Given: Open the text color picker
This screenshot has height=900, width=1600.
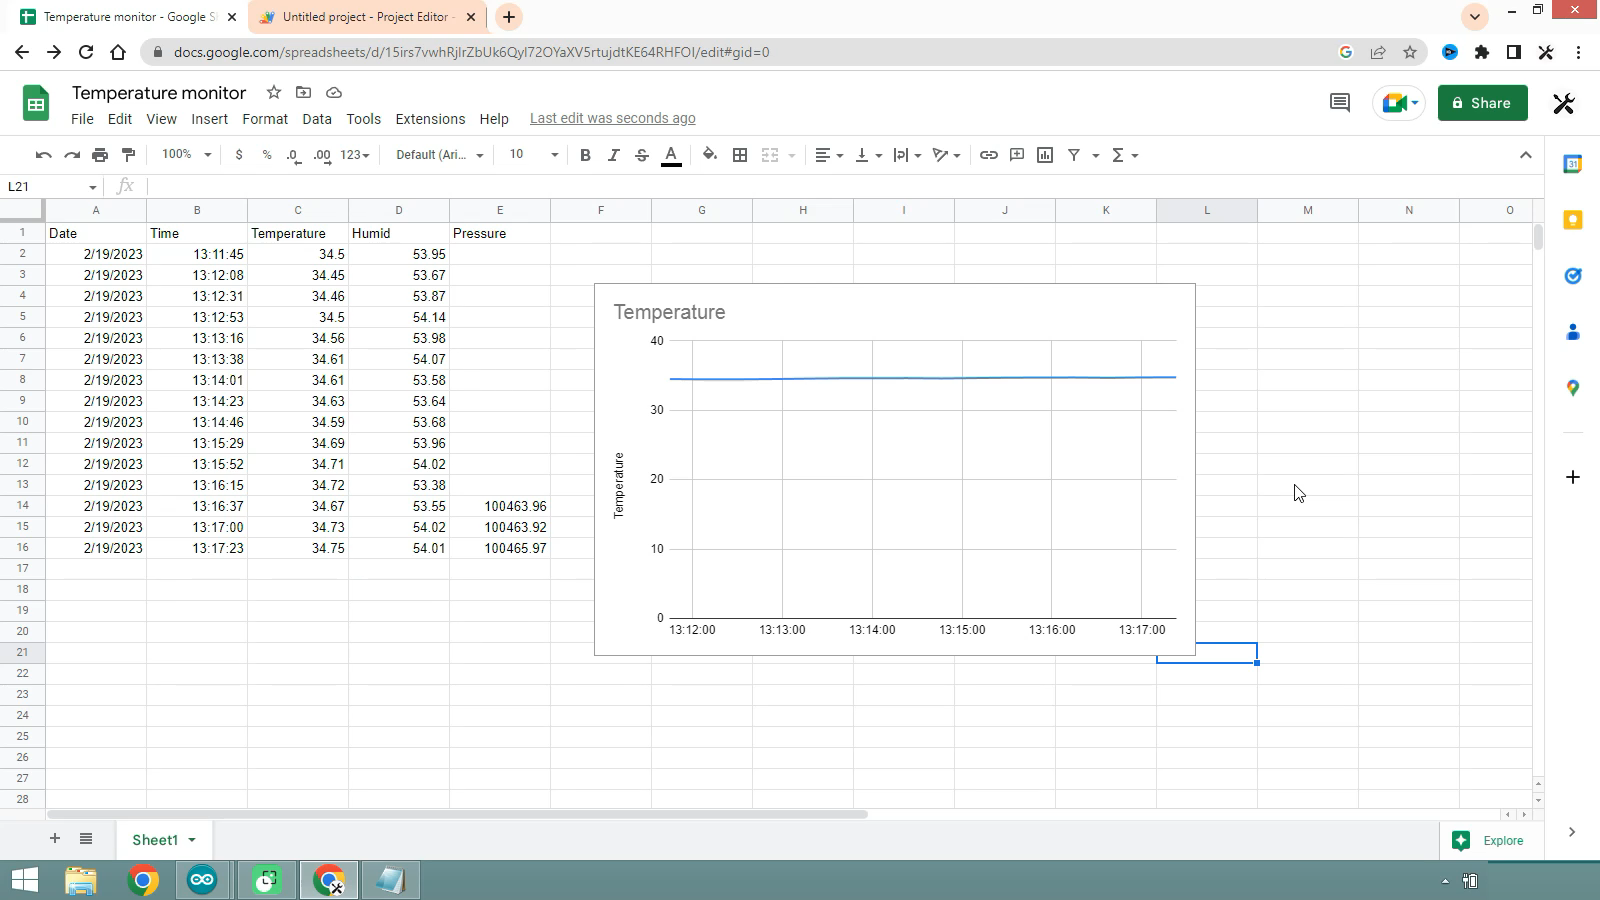Looking at the screenshot, I should coord(672,155).
